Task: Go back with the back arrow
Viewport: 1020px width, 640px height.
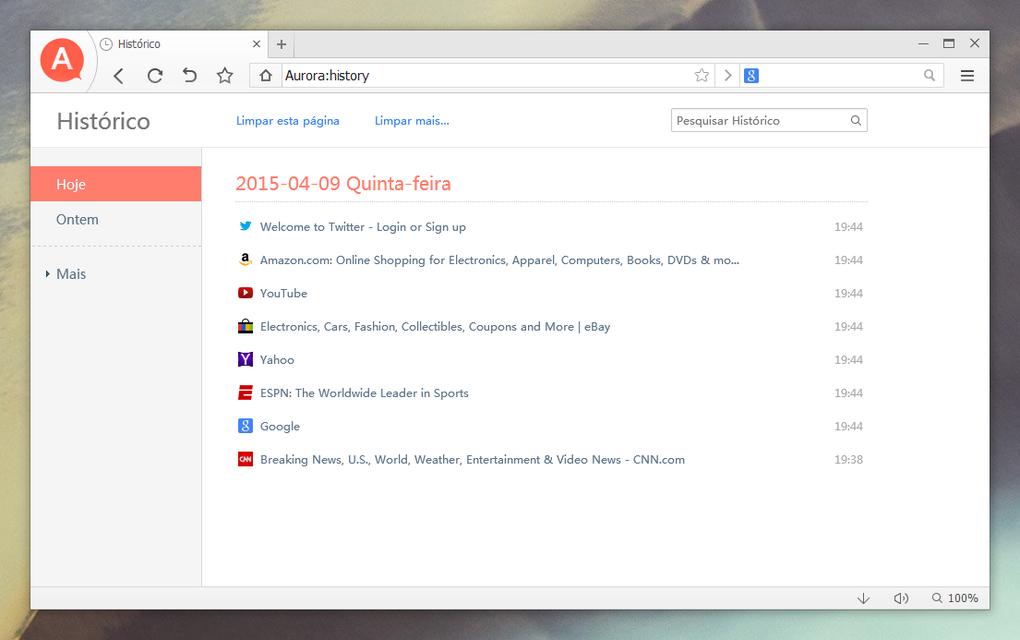Action: [118, 76]
